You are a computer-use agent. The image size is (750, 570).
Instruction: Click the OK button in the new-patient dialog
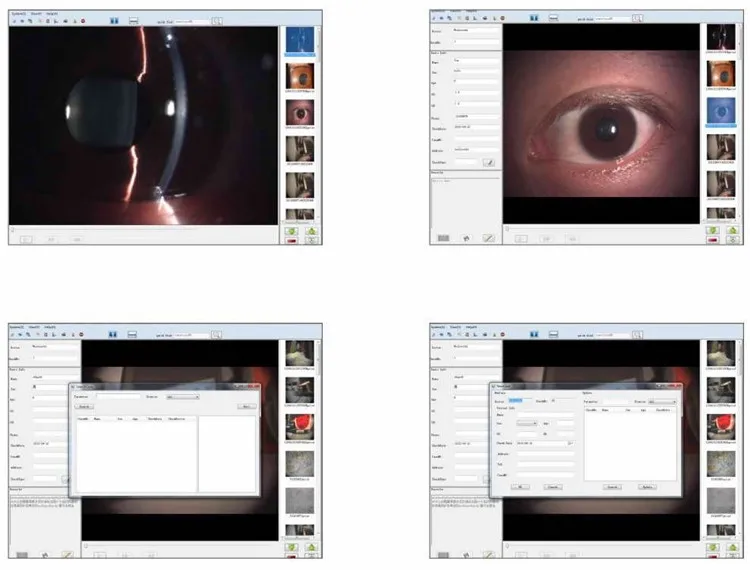pos(520,487)
